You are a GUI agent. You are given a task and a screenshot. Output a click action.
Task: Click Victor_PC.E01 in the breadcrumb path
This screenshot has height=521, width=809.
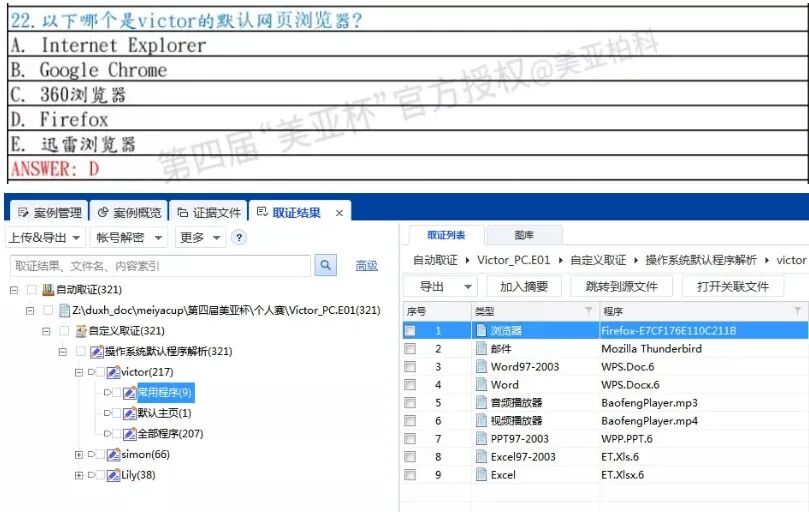pos(513,260)
